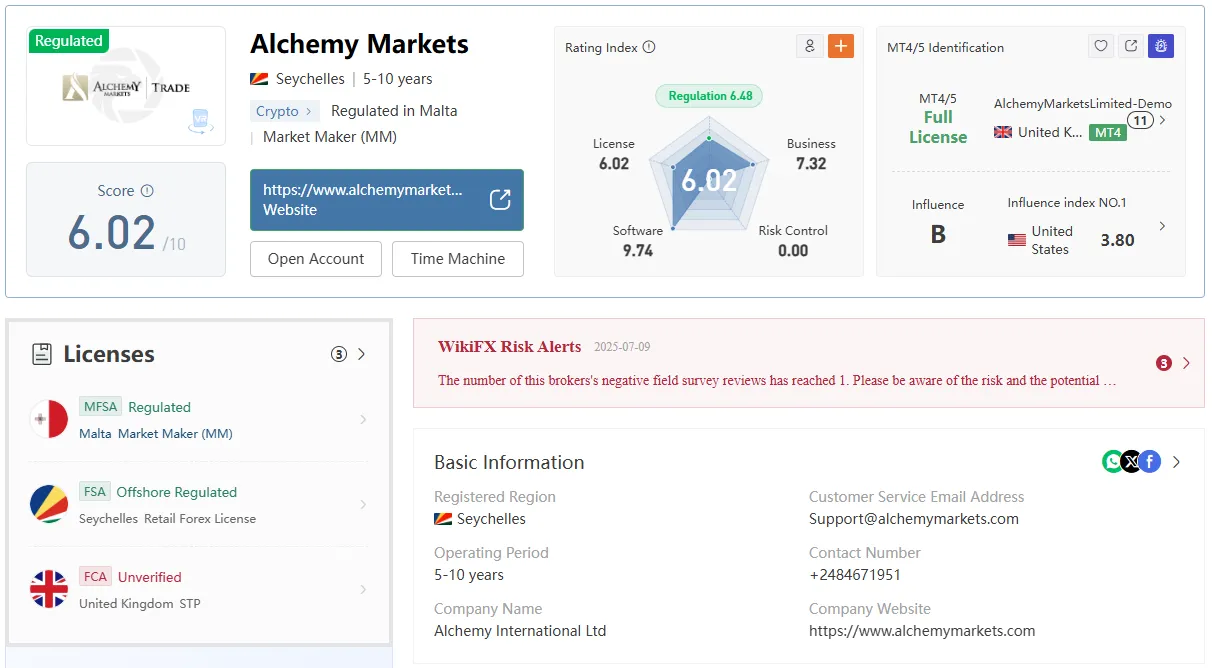Click the Alchemy International Ltd company name

(x=520, y=631)
